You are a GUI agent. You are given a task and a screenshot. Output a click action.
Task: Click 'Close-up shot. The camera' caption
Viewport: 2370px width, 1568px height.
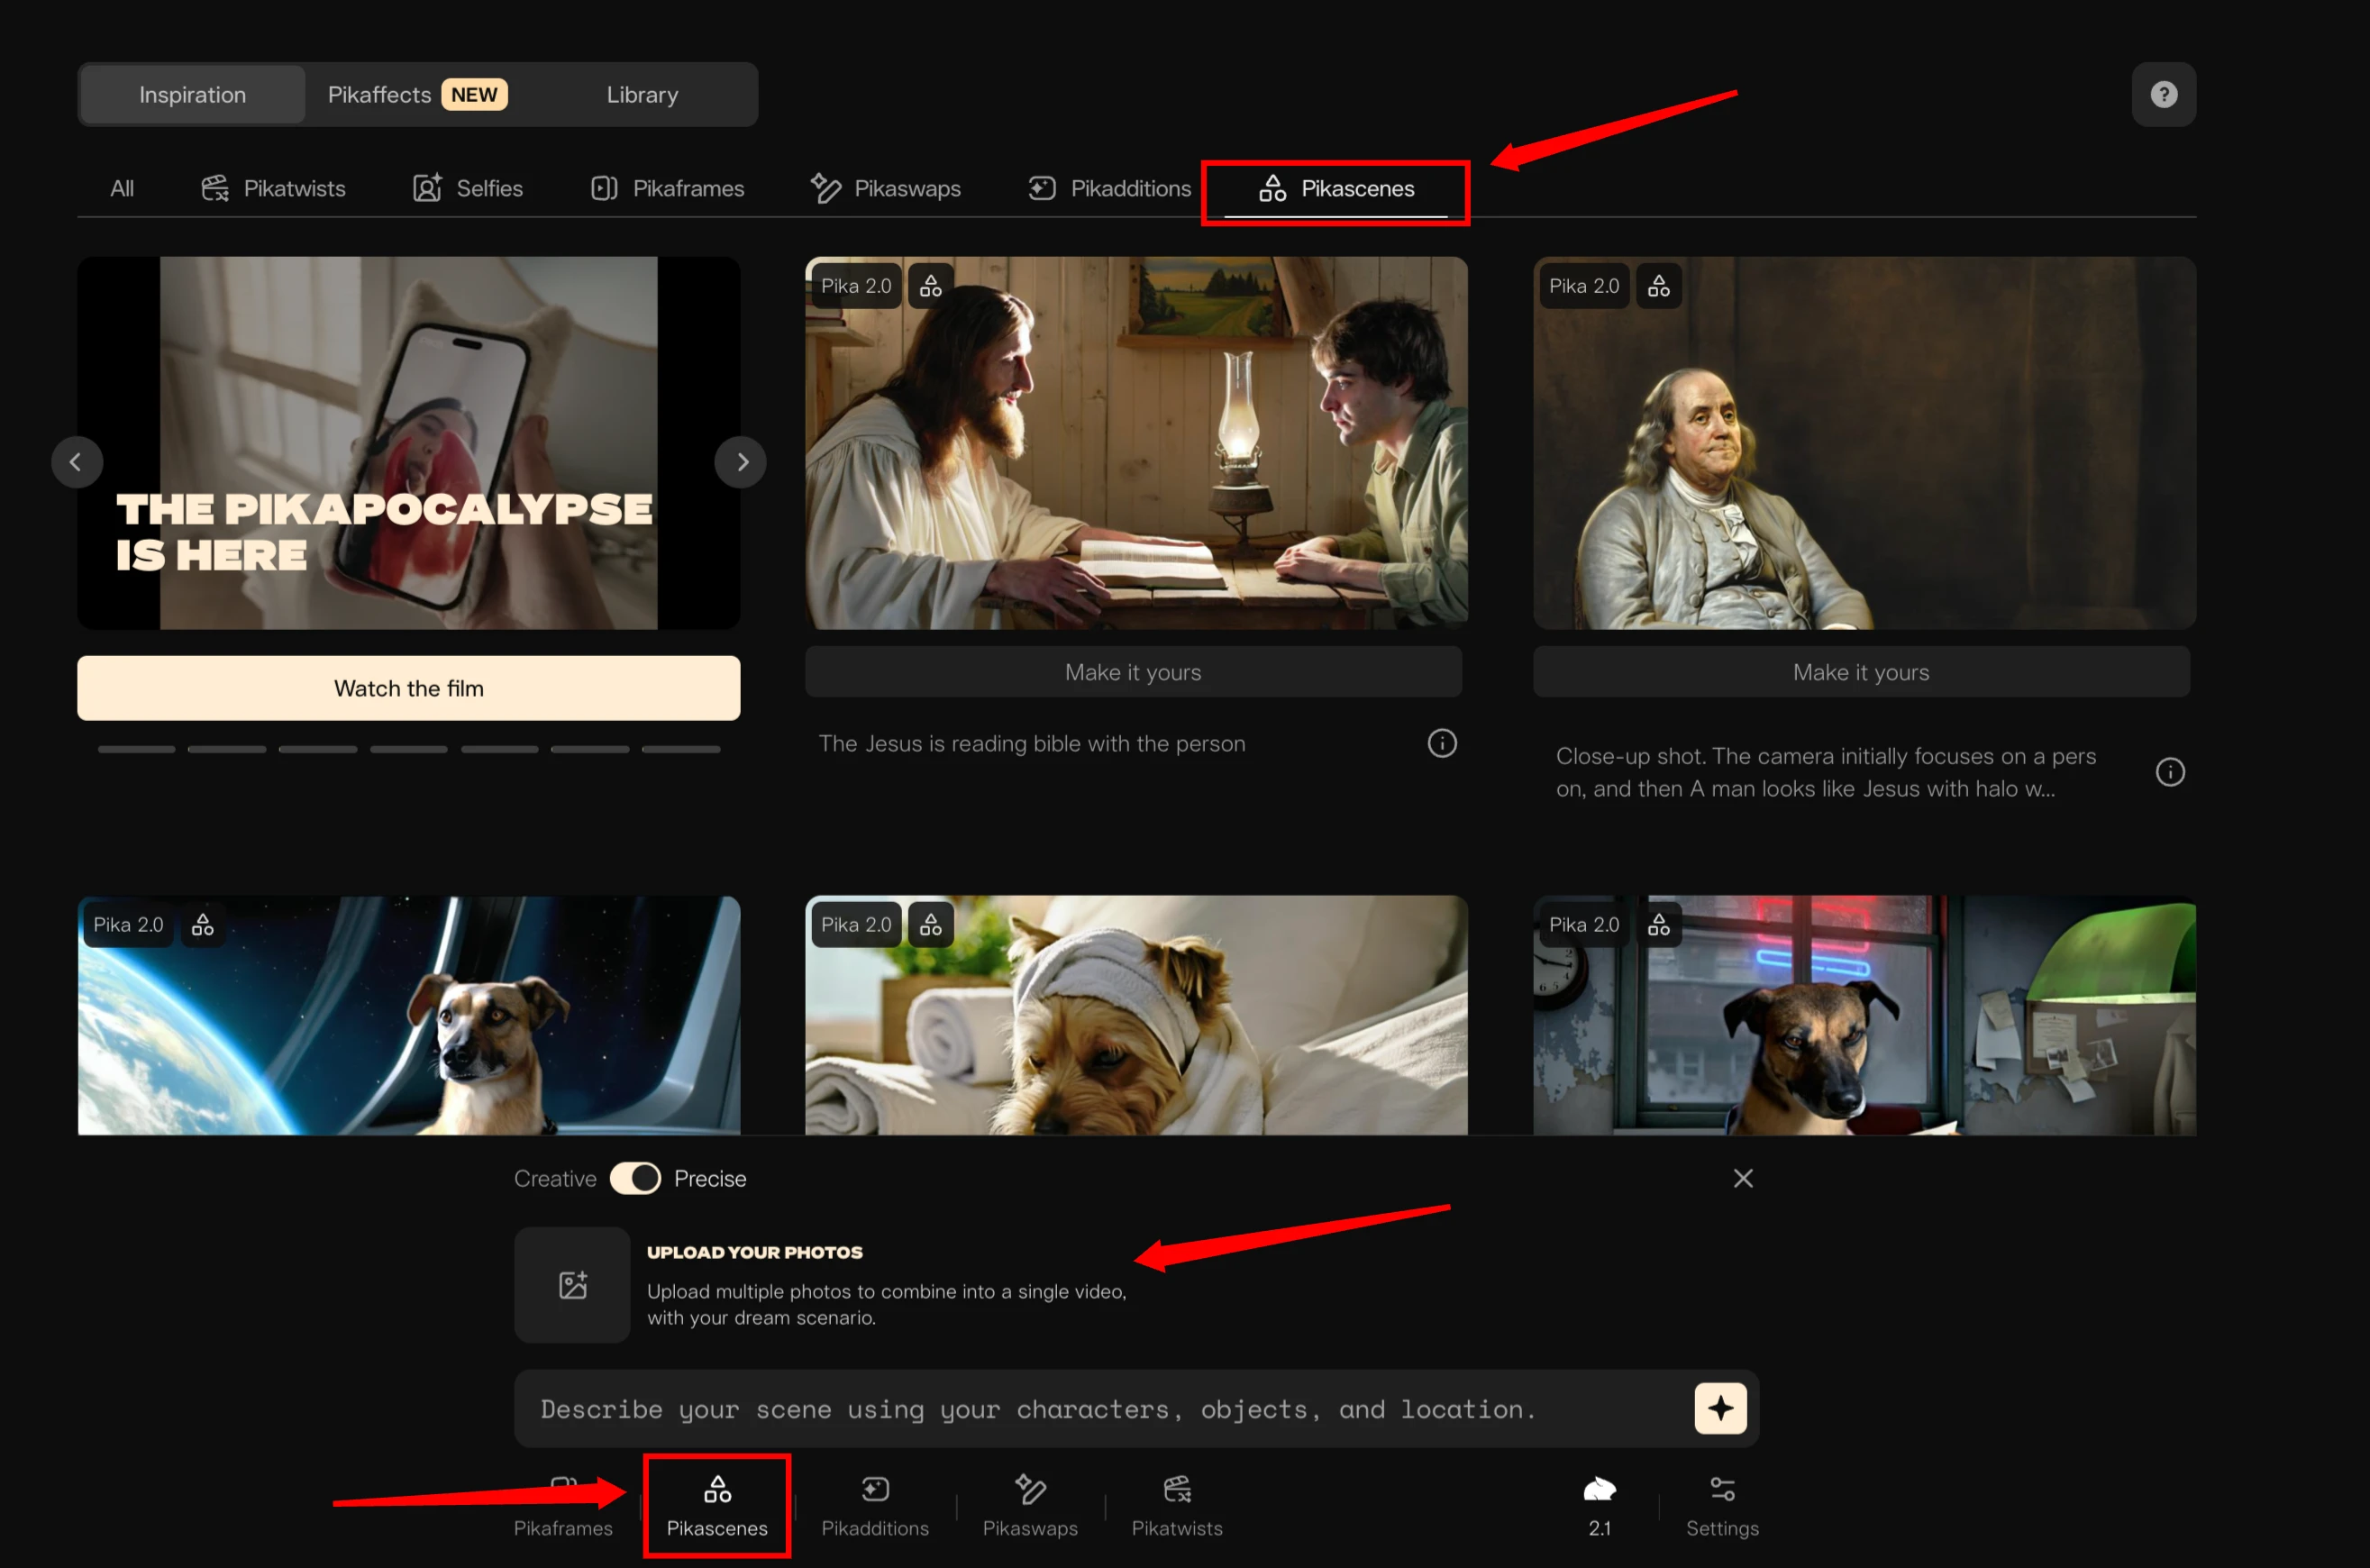[x=1825, y=772]
